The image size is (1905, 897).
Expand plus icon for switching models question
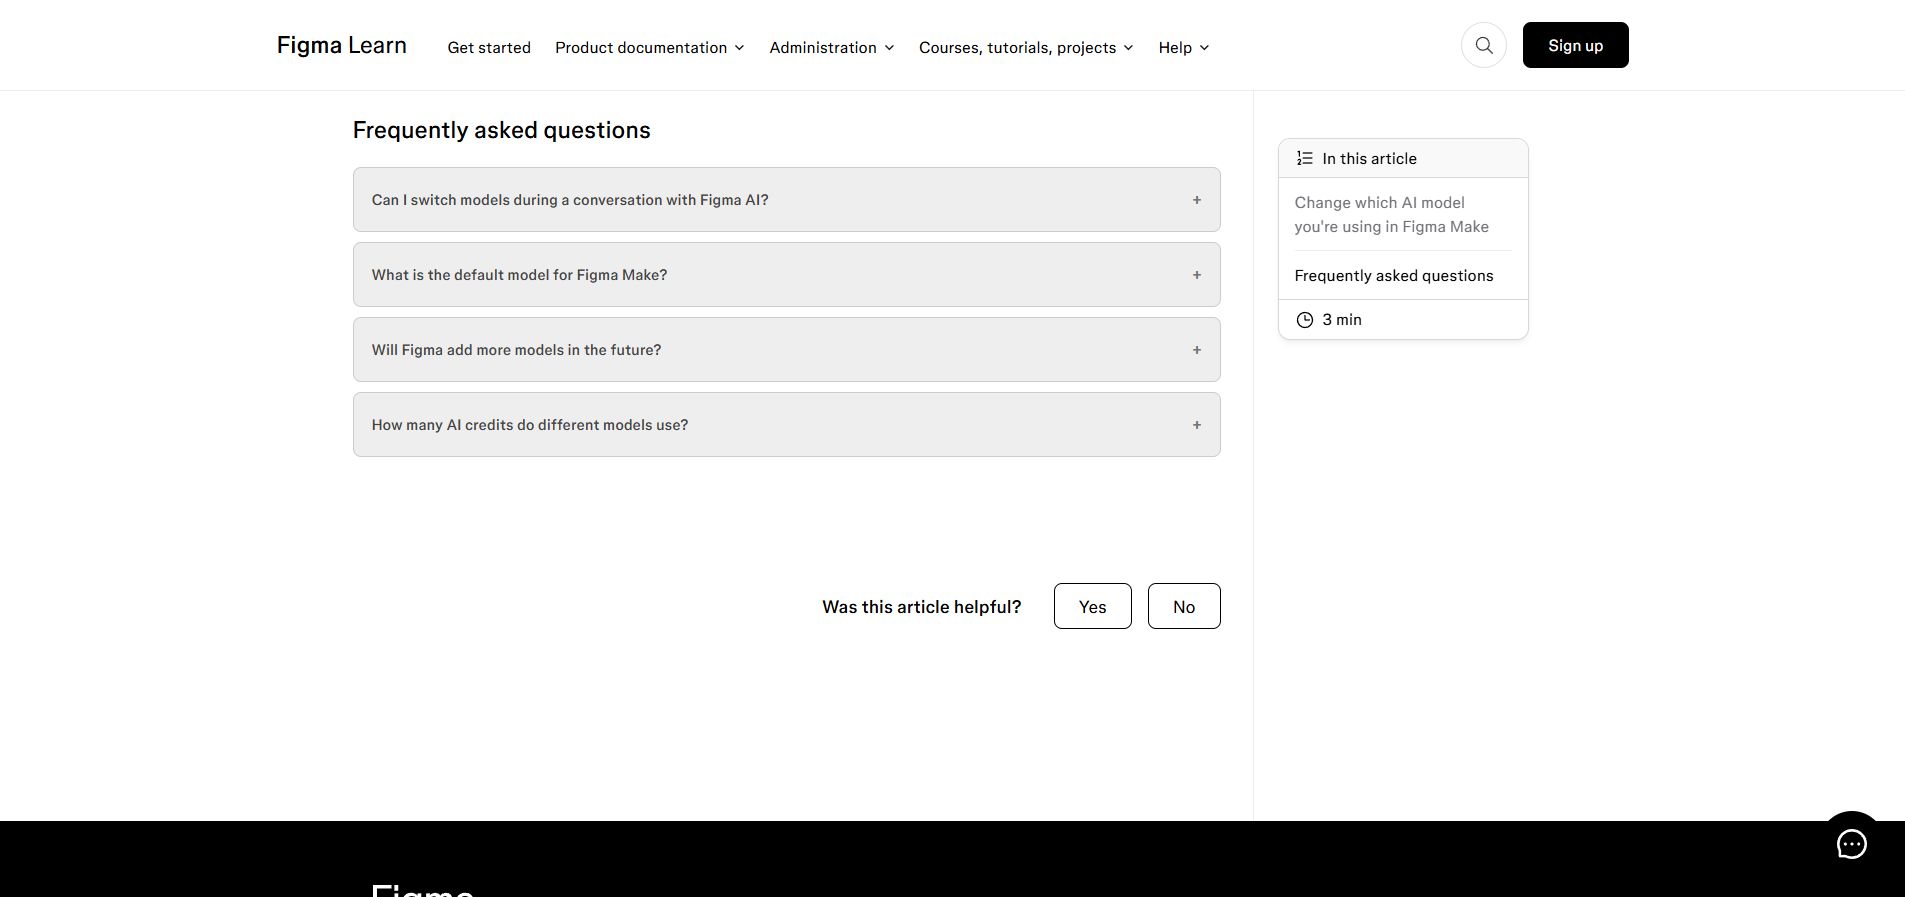pyautogui.click(x=1196, y=200)
